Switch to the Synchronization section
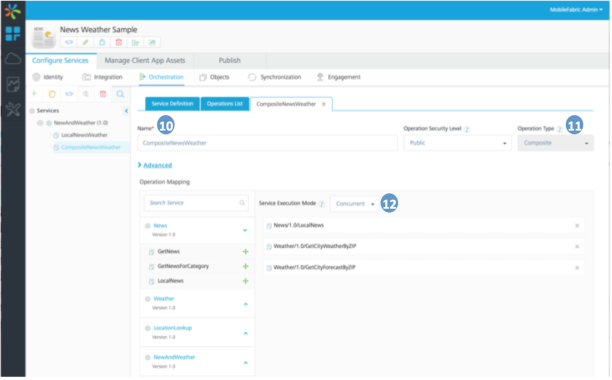The height and width of the screenshot is (380, 612). [x=275, y=77]
